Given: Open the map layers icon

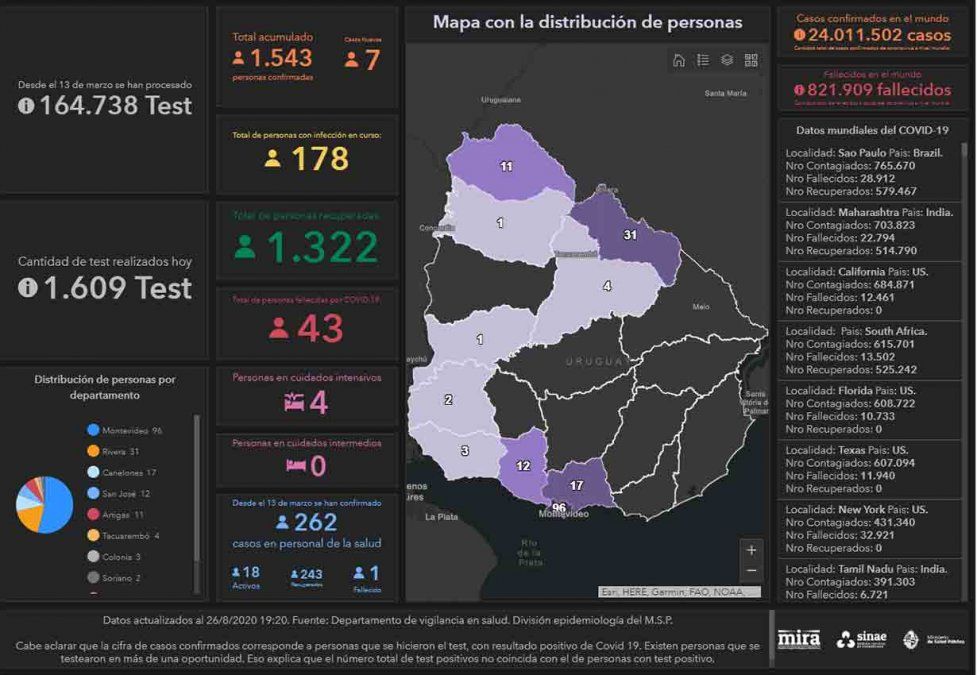Looking at the screenshot, I should click(x=727, y=60).
